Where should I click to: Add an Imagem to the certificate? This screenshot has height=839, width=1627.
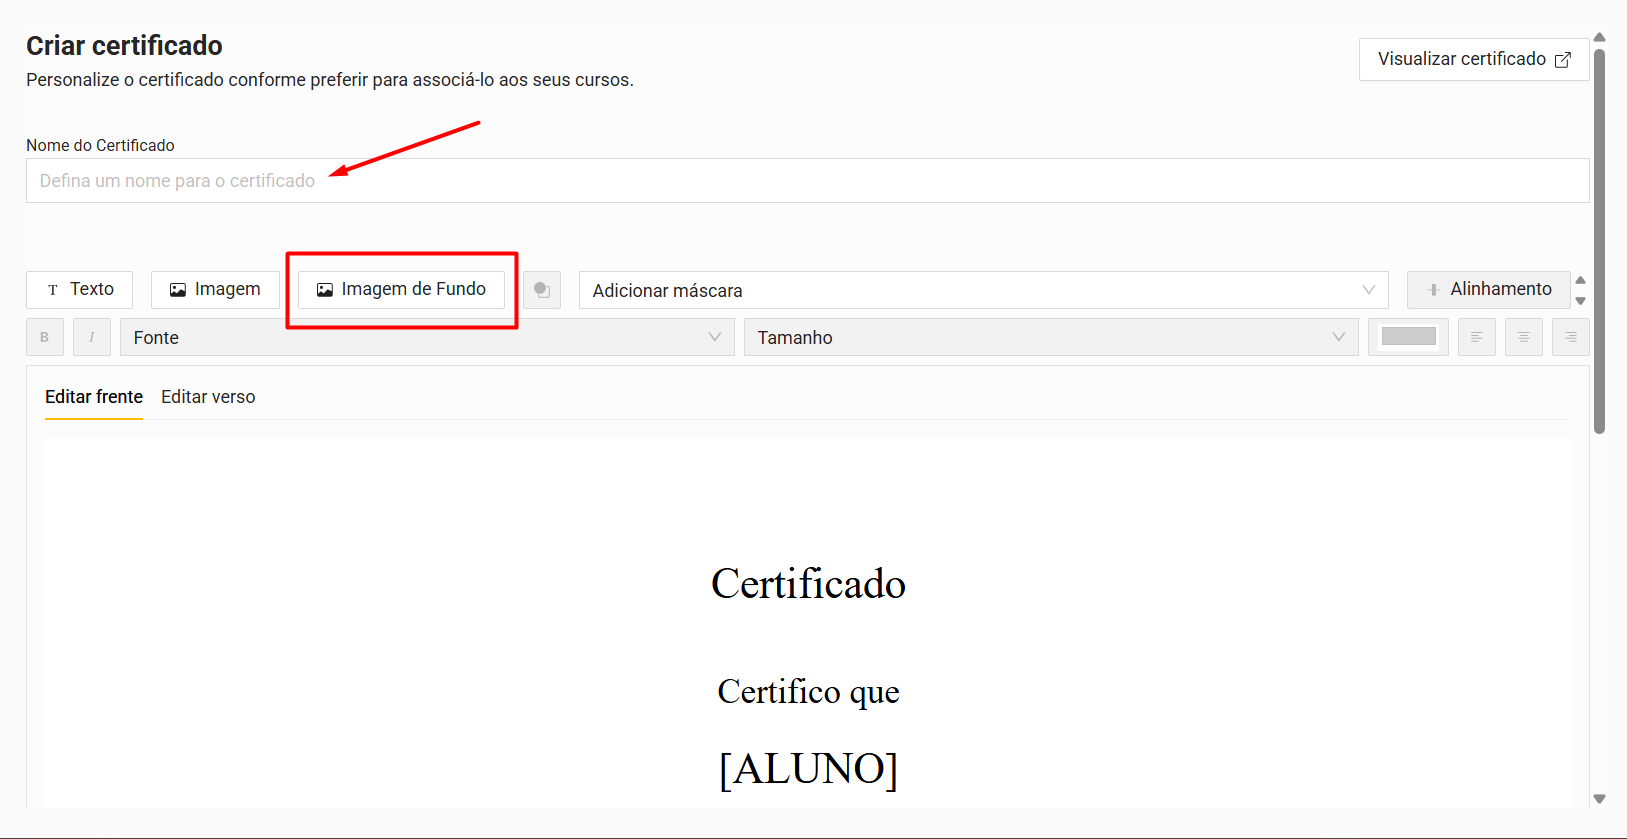point(215,289)
